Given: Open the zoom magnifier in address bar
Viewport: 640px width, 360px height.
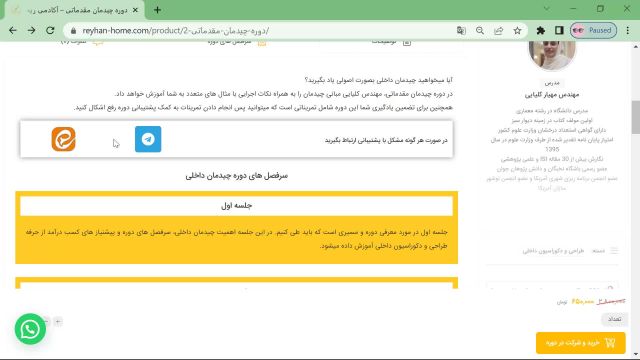Looking at the screenshot, I should (480, 31).
